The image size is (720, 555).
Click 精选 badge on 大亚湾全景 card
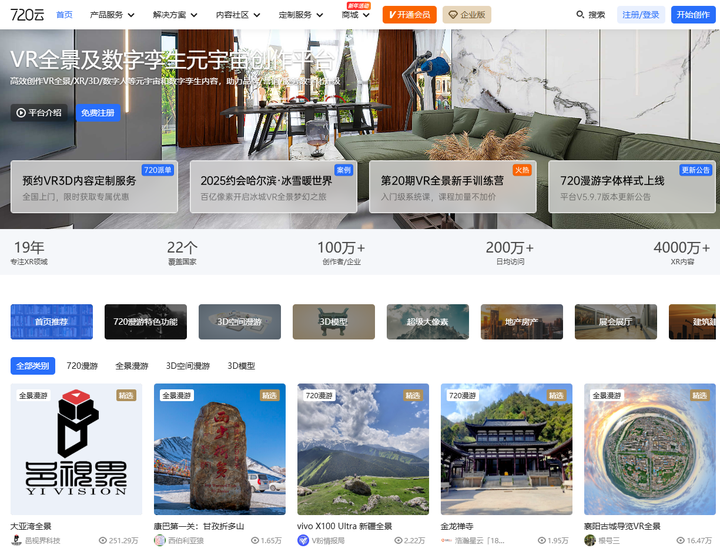pos(126,395)
